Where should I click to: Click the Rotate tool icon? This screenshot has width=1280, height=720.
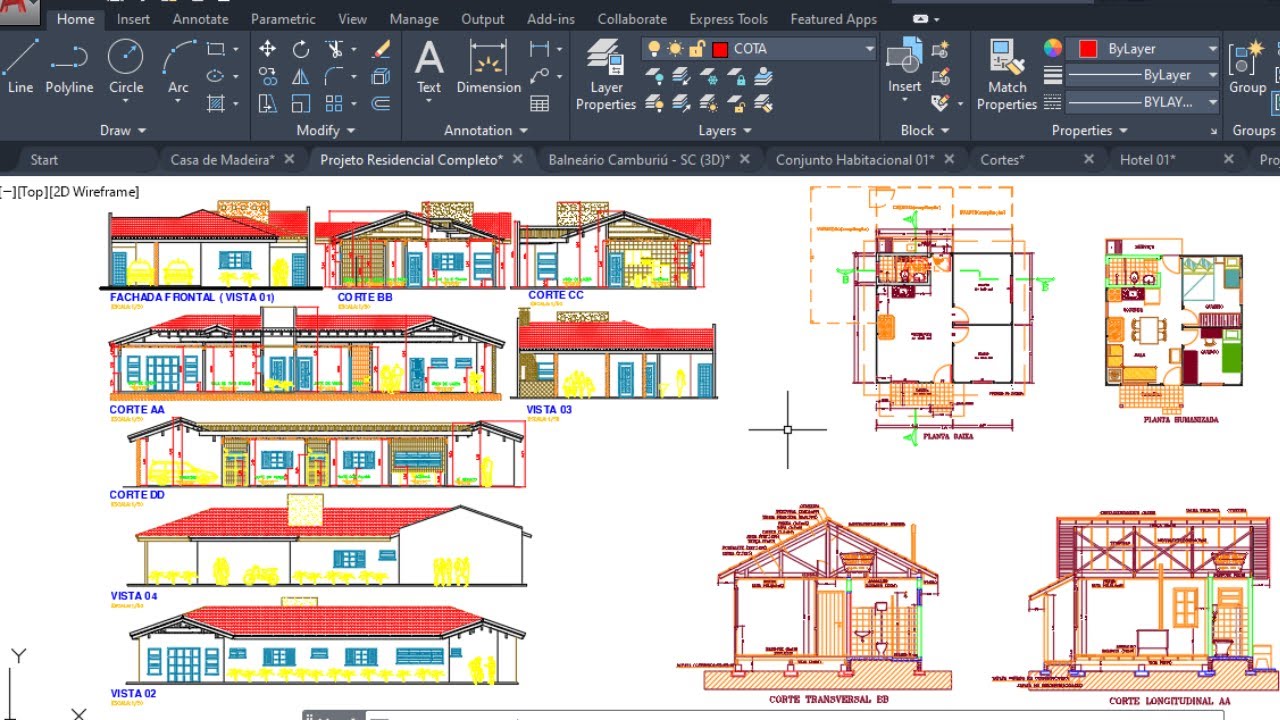(x=301, y=49)
